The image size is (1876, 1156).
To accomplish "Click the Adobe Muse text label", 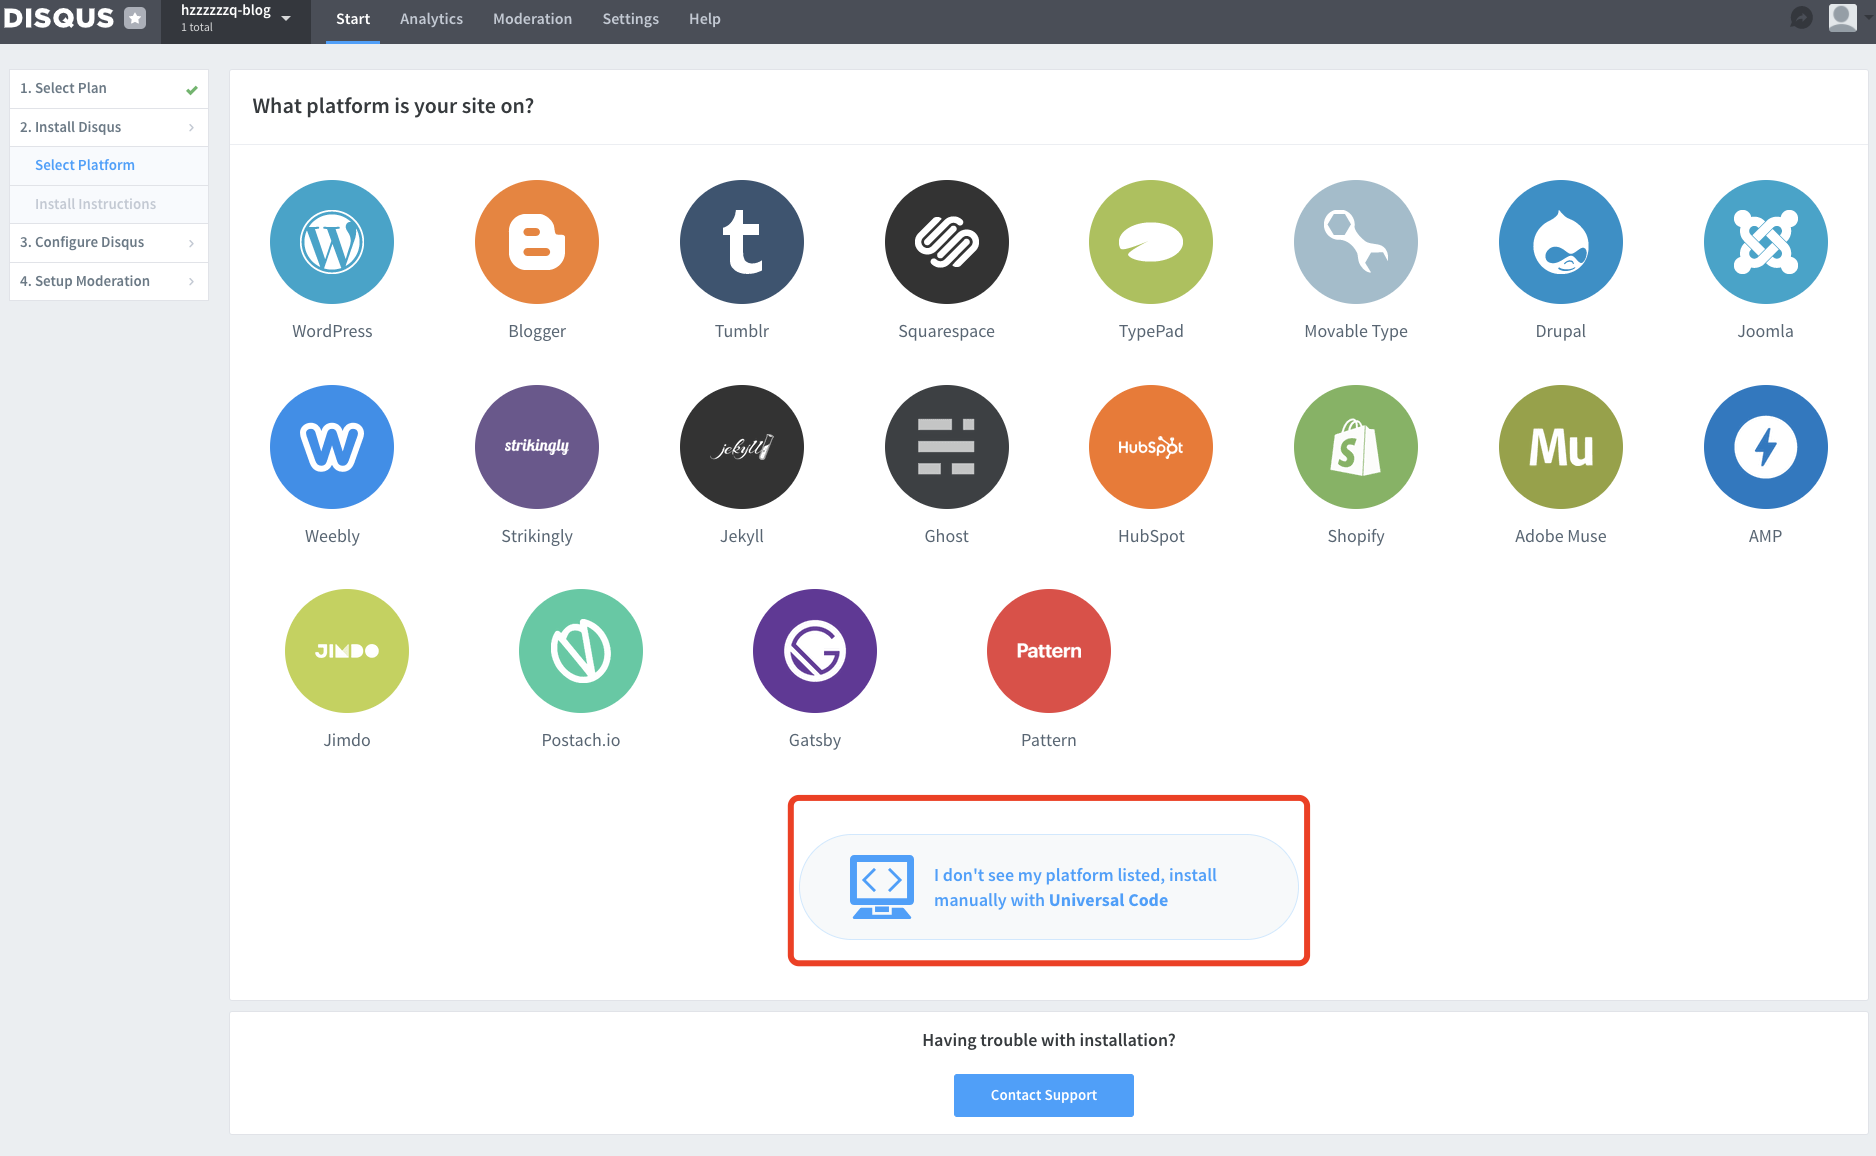I will (1561, 536).
